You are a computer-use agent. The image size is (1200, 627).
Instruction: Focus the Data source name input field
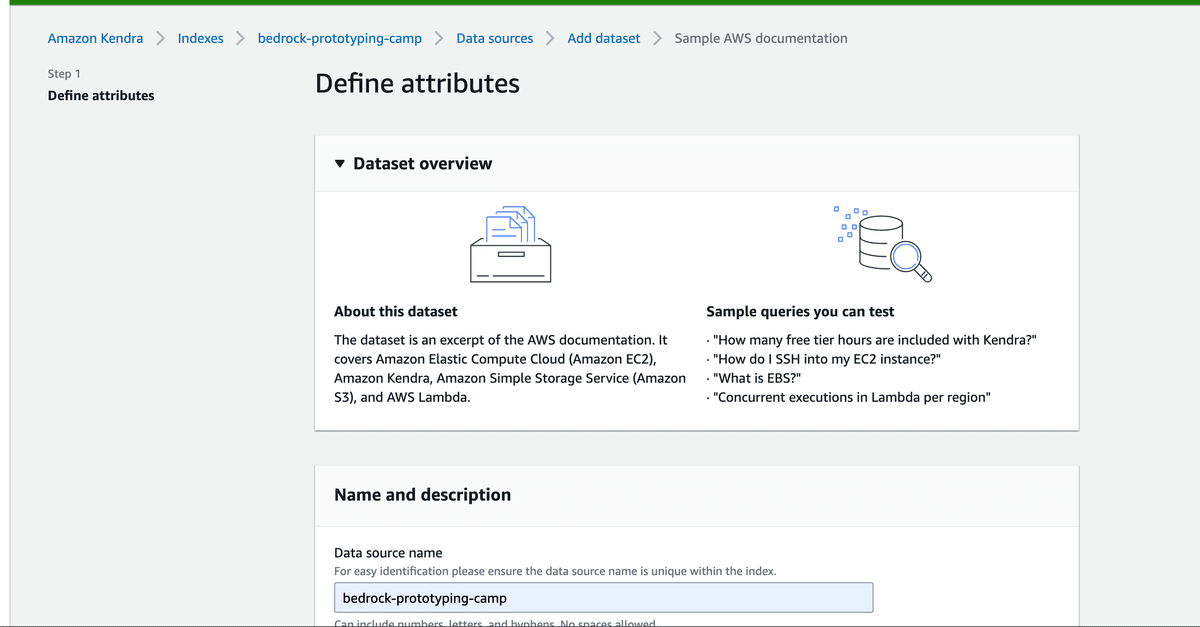[603, 598]
